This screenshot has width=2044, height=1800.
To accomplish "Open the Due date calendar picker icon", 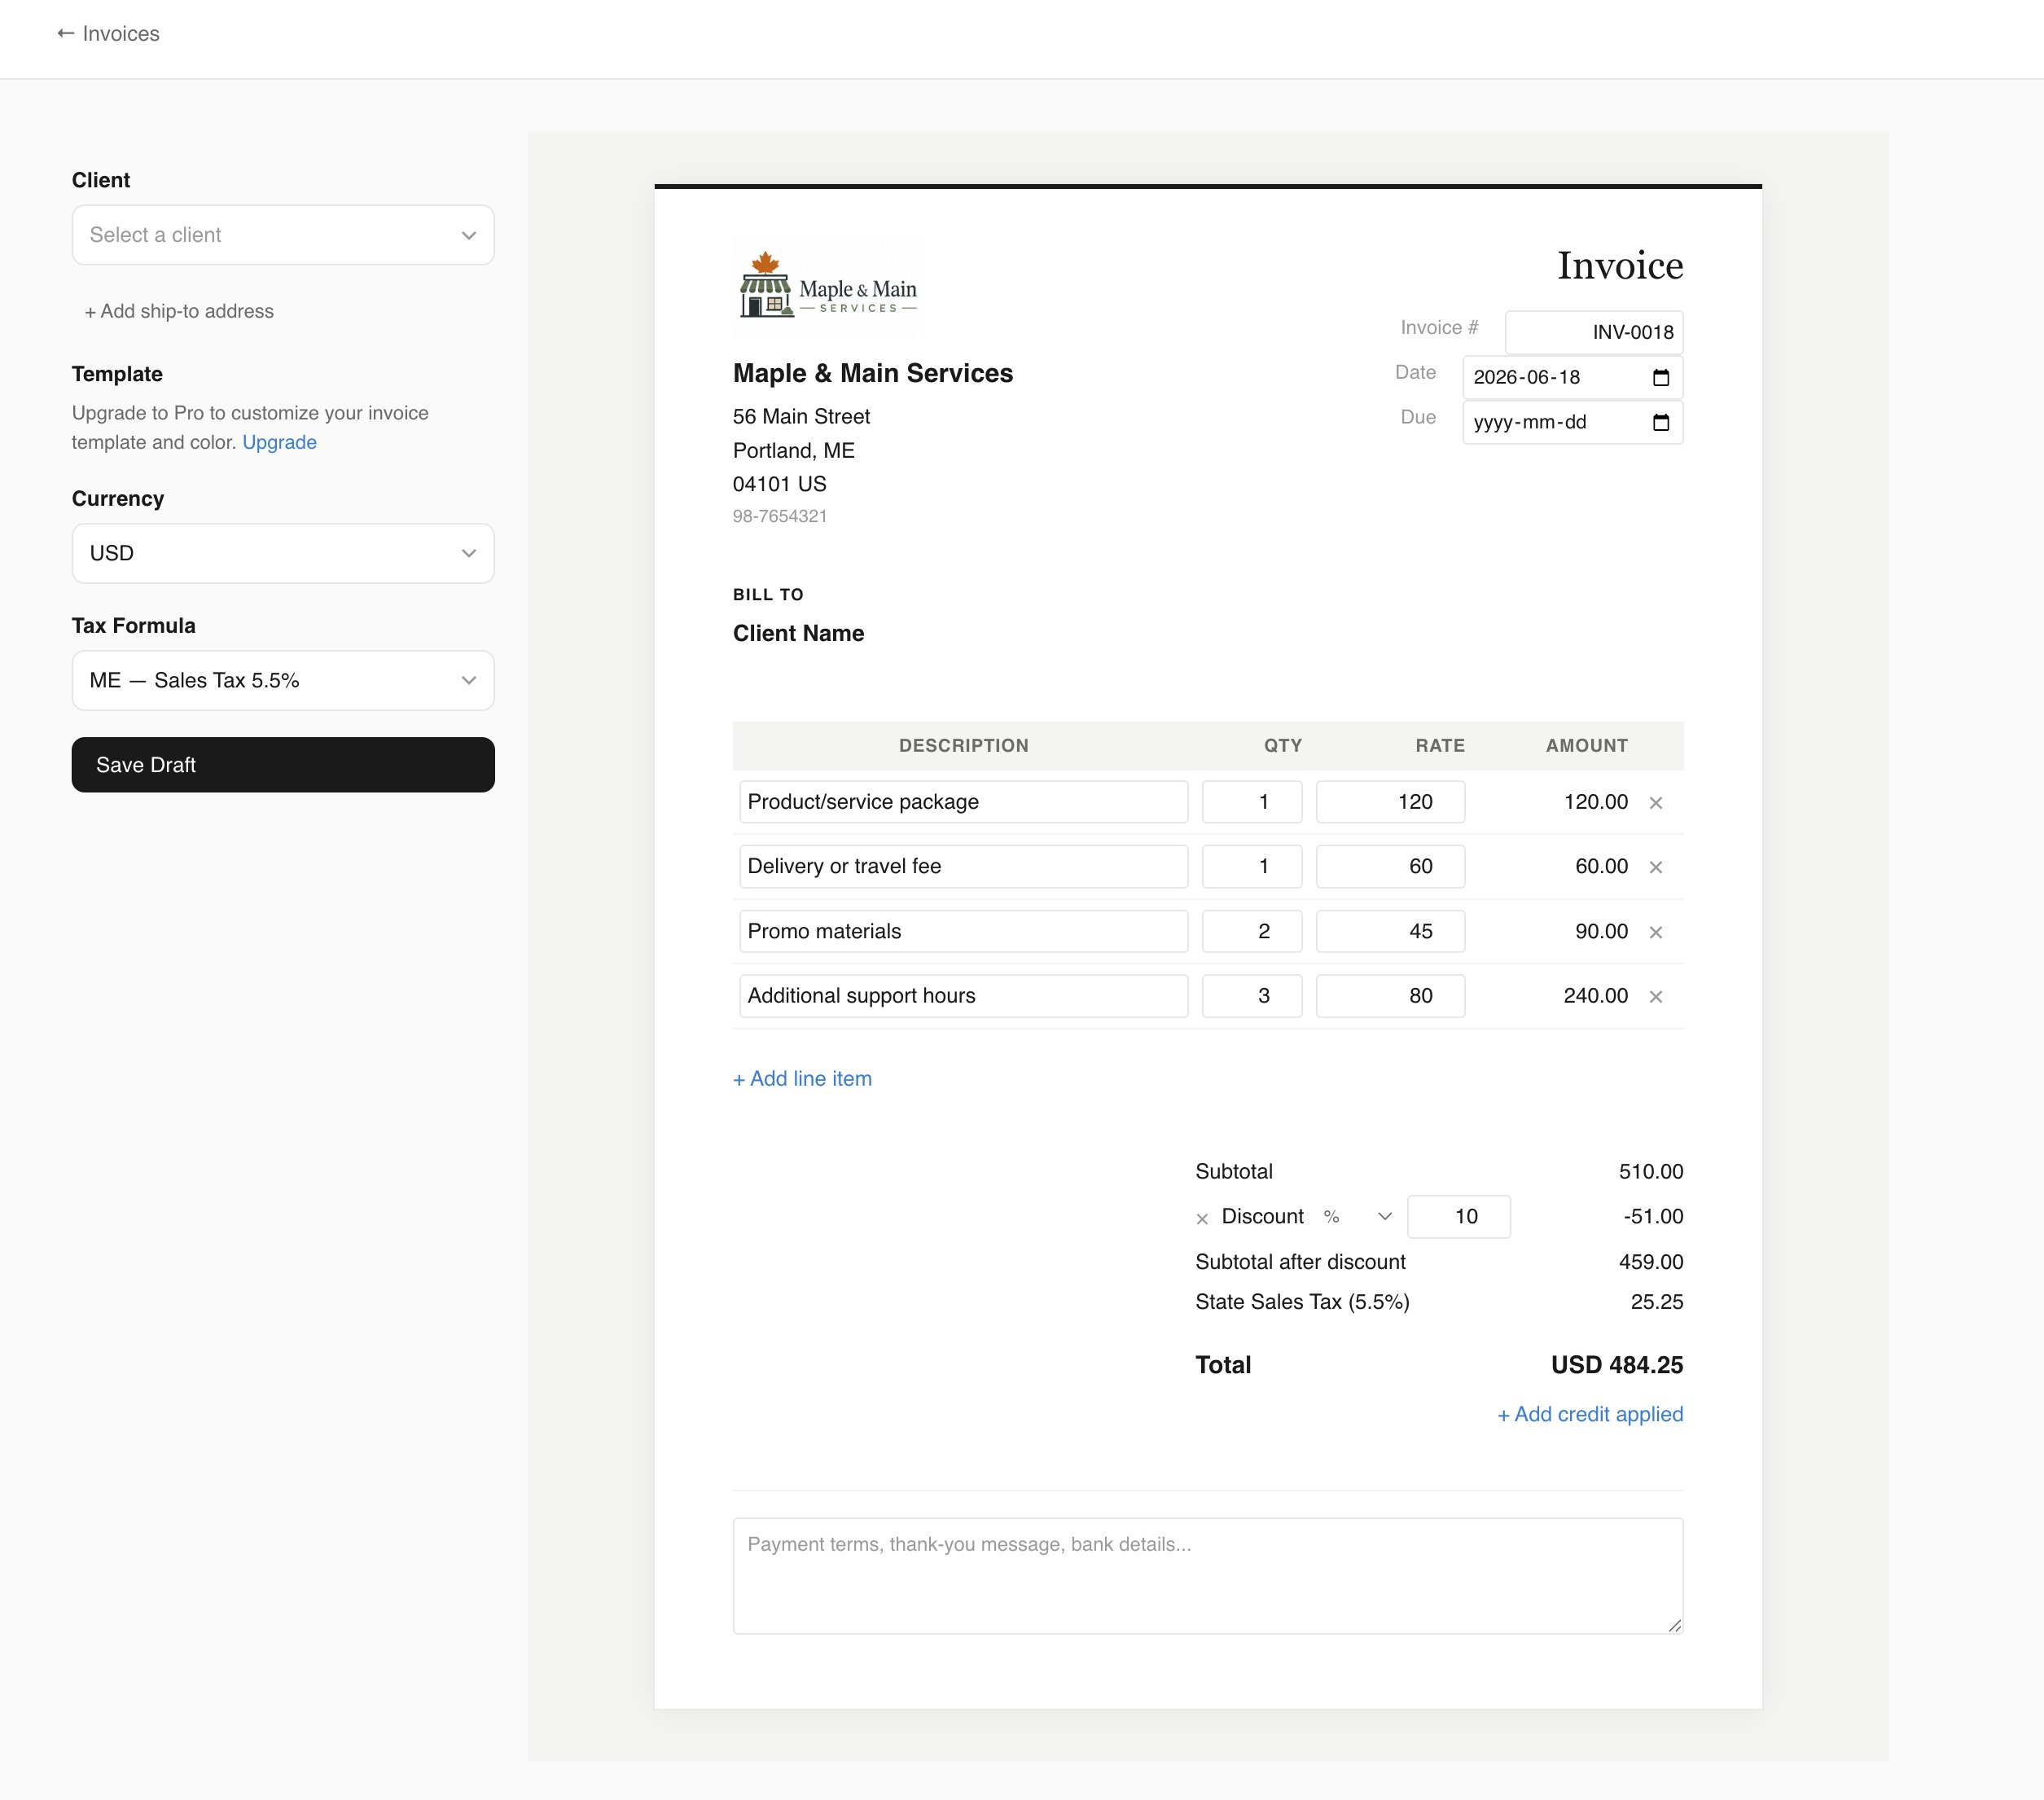I will (1661, 423).
